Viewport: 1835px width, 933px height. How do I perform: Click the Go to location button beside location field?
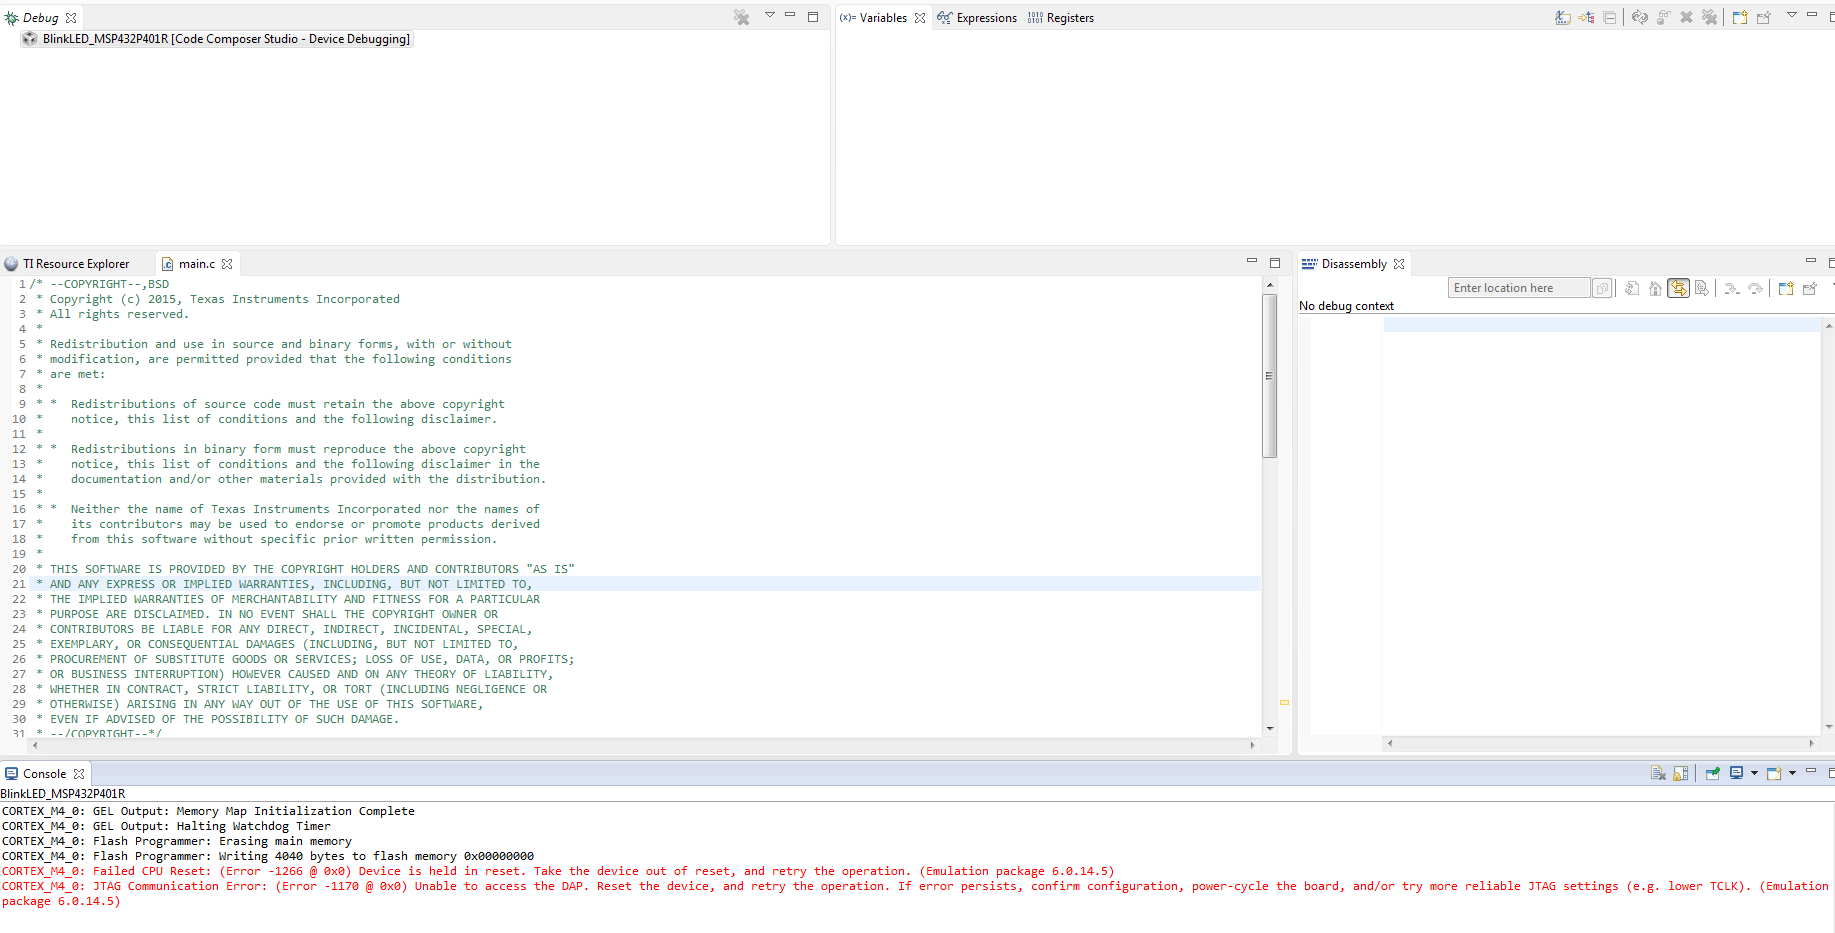click(x=1602, y=288)
